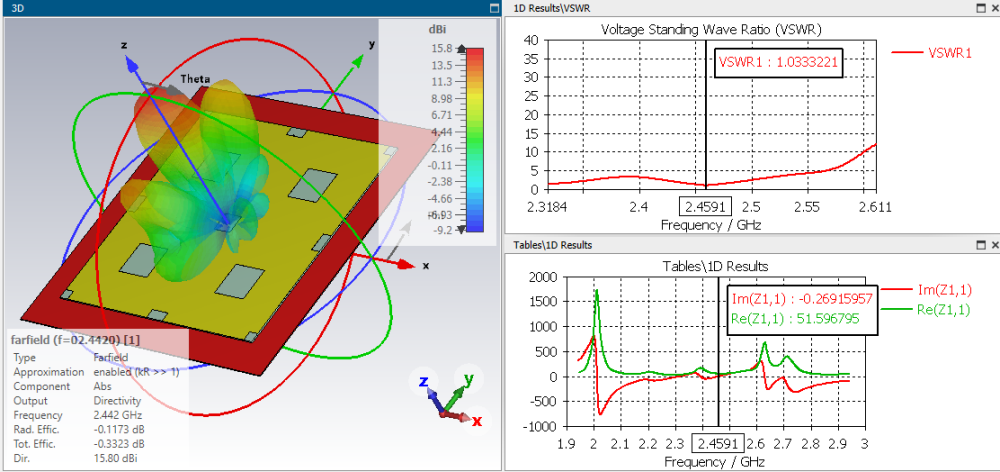Maximize the Tables 1D Results panel
Image resolution: width=1000 pixels, height=472 pixels.
(x=978, y=245)
